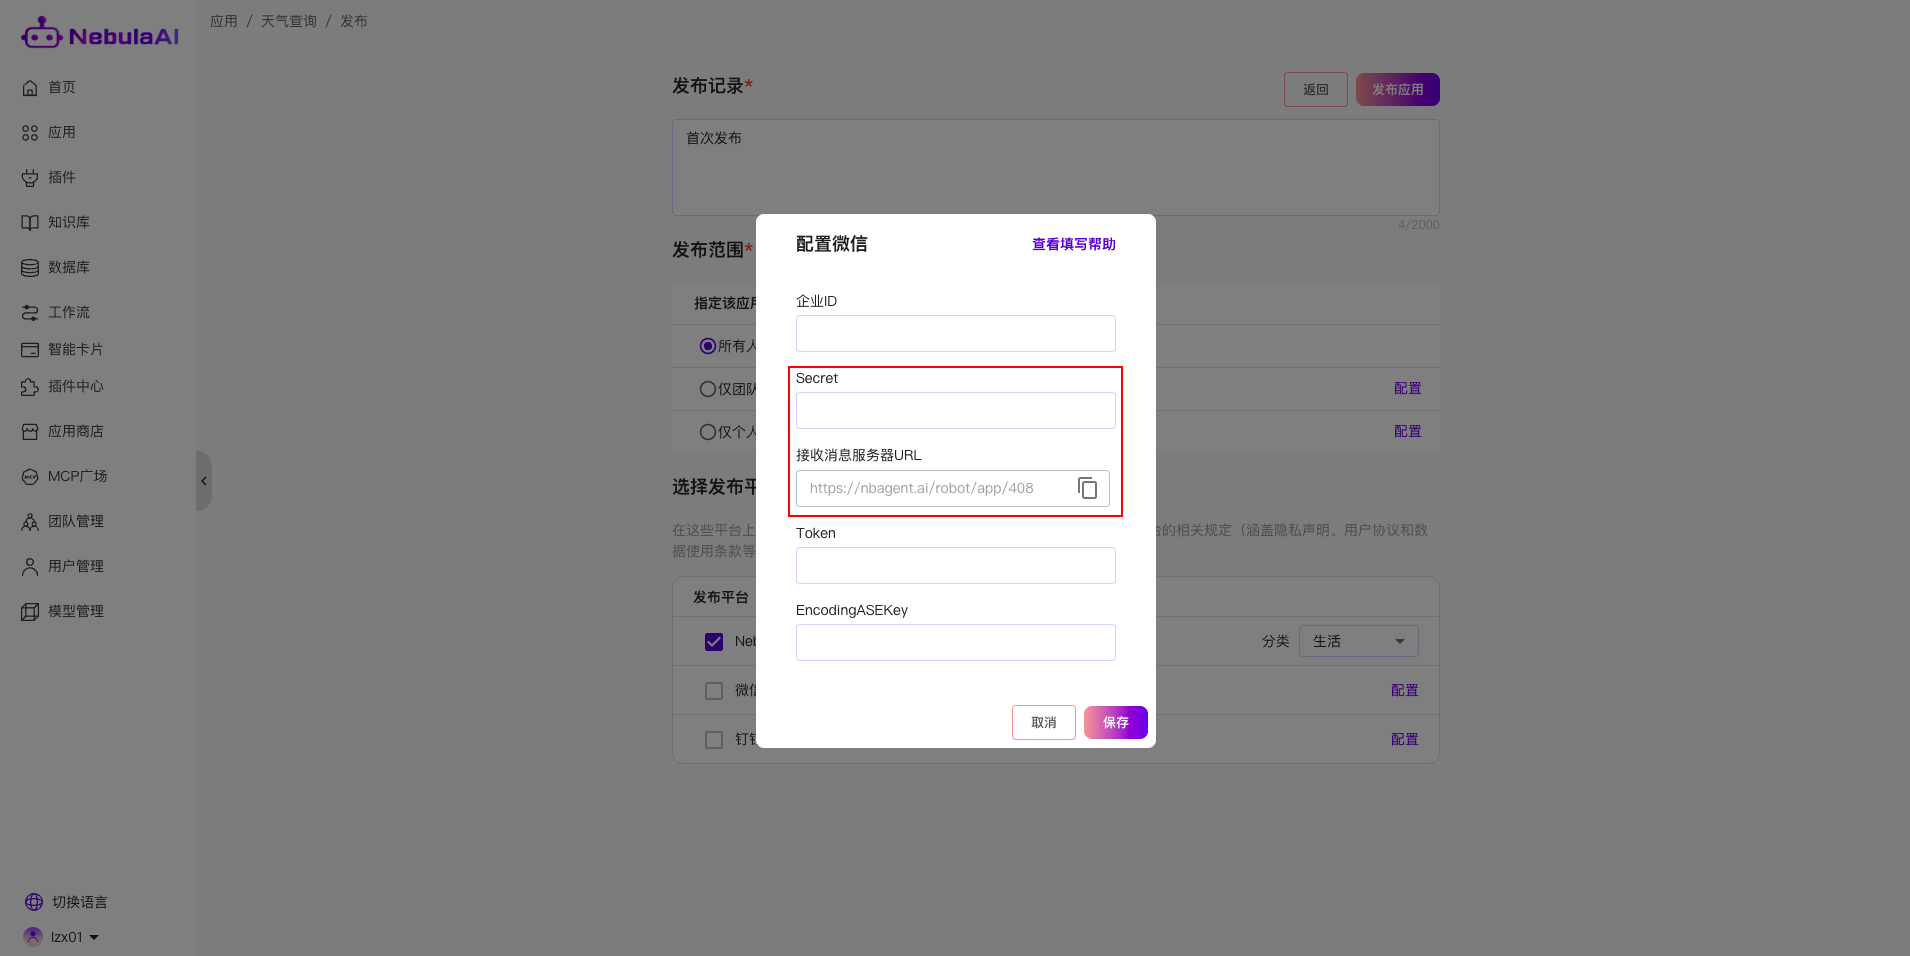Click the 切换语言 globe icon

[x=34, y=902]
